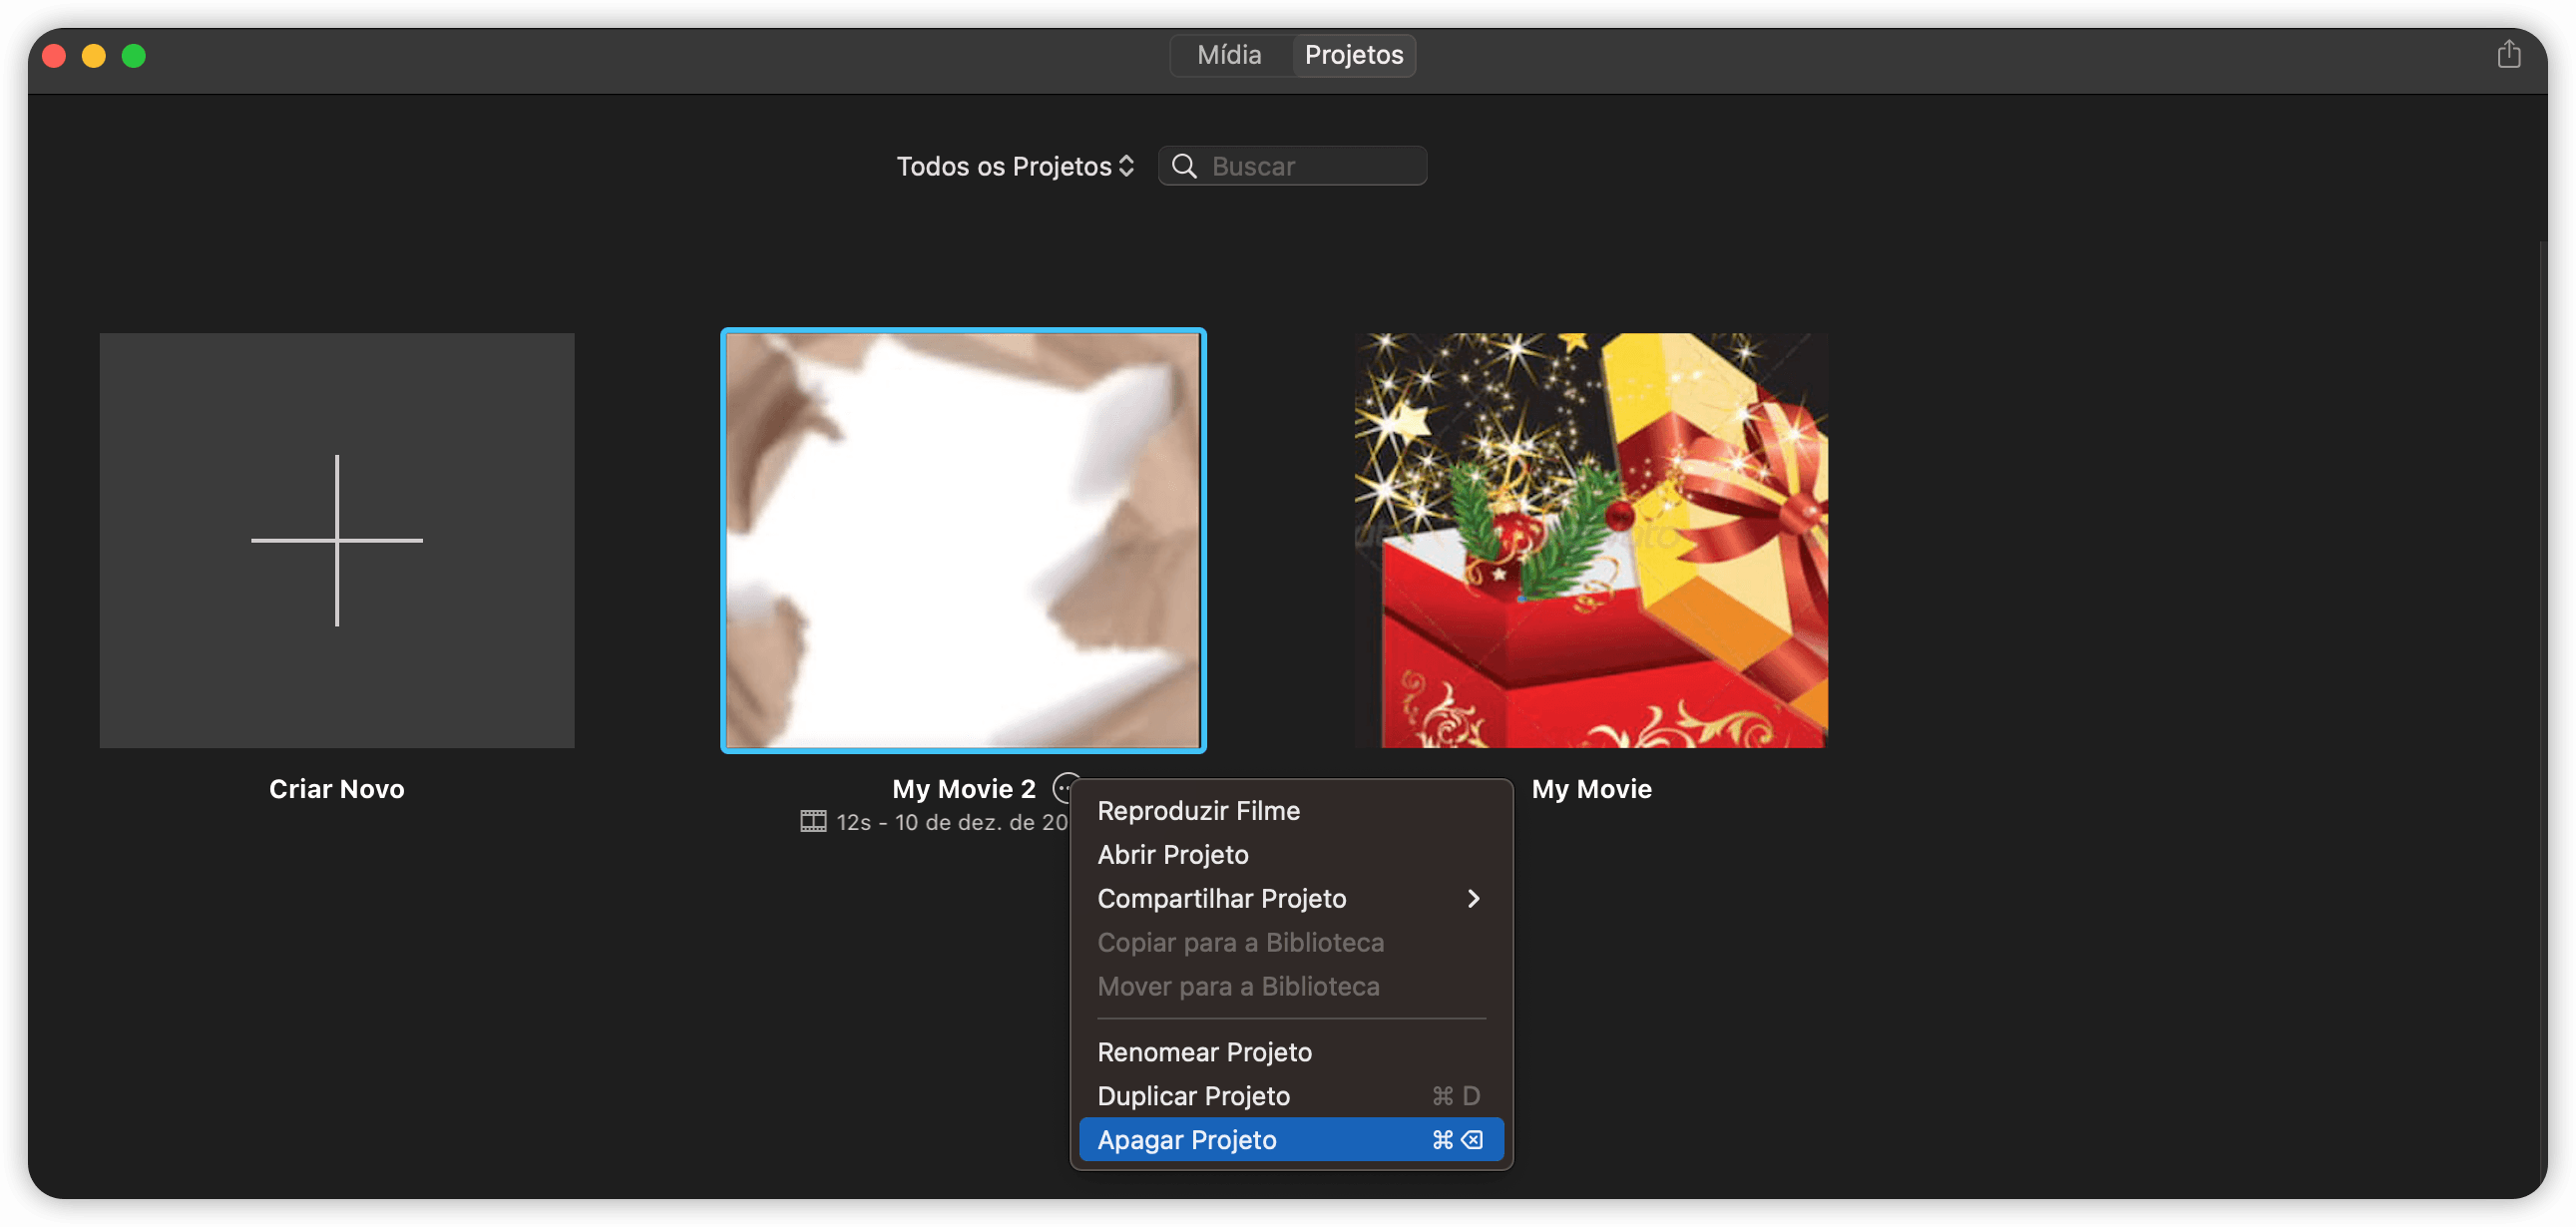This screenshot has width=2576, height=1227.
Task: Choose Abrir Projeto in the context menu
Action: 1290,854
